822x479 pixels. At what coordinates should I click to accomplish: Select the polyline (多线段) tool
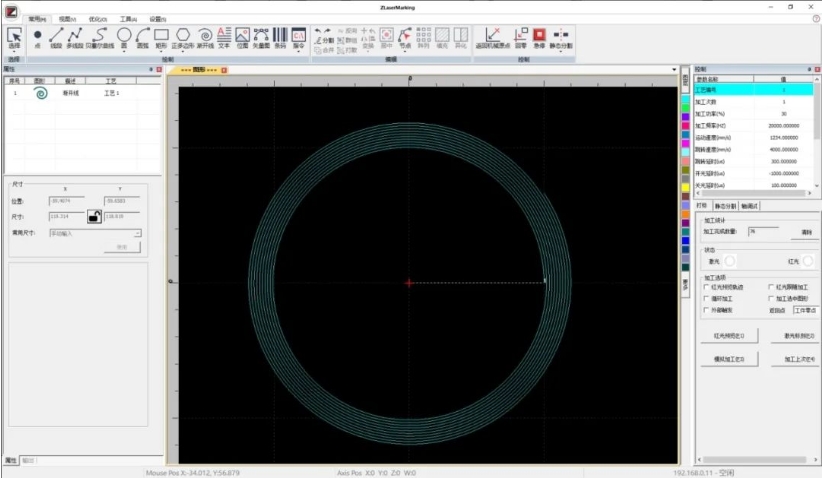tap(75, 38)
